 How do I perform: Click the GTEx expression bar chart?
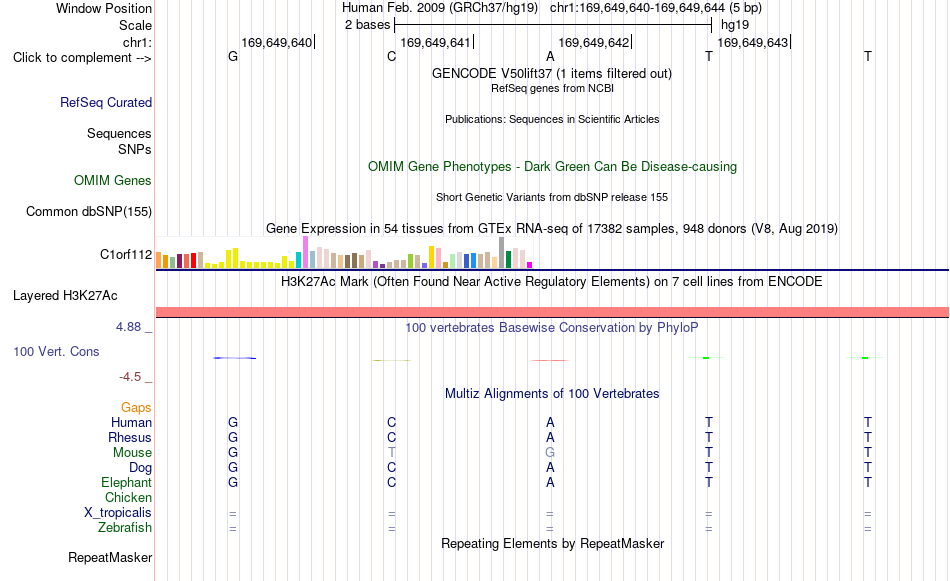pos(344,253)
